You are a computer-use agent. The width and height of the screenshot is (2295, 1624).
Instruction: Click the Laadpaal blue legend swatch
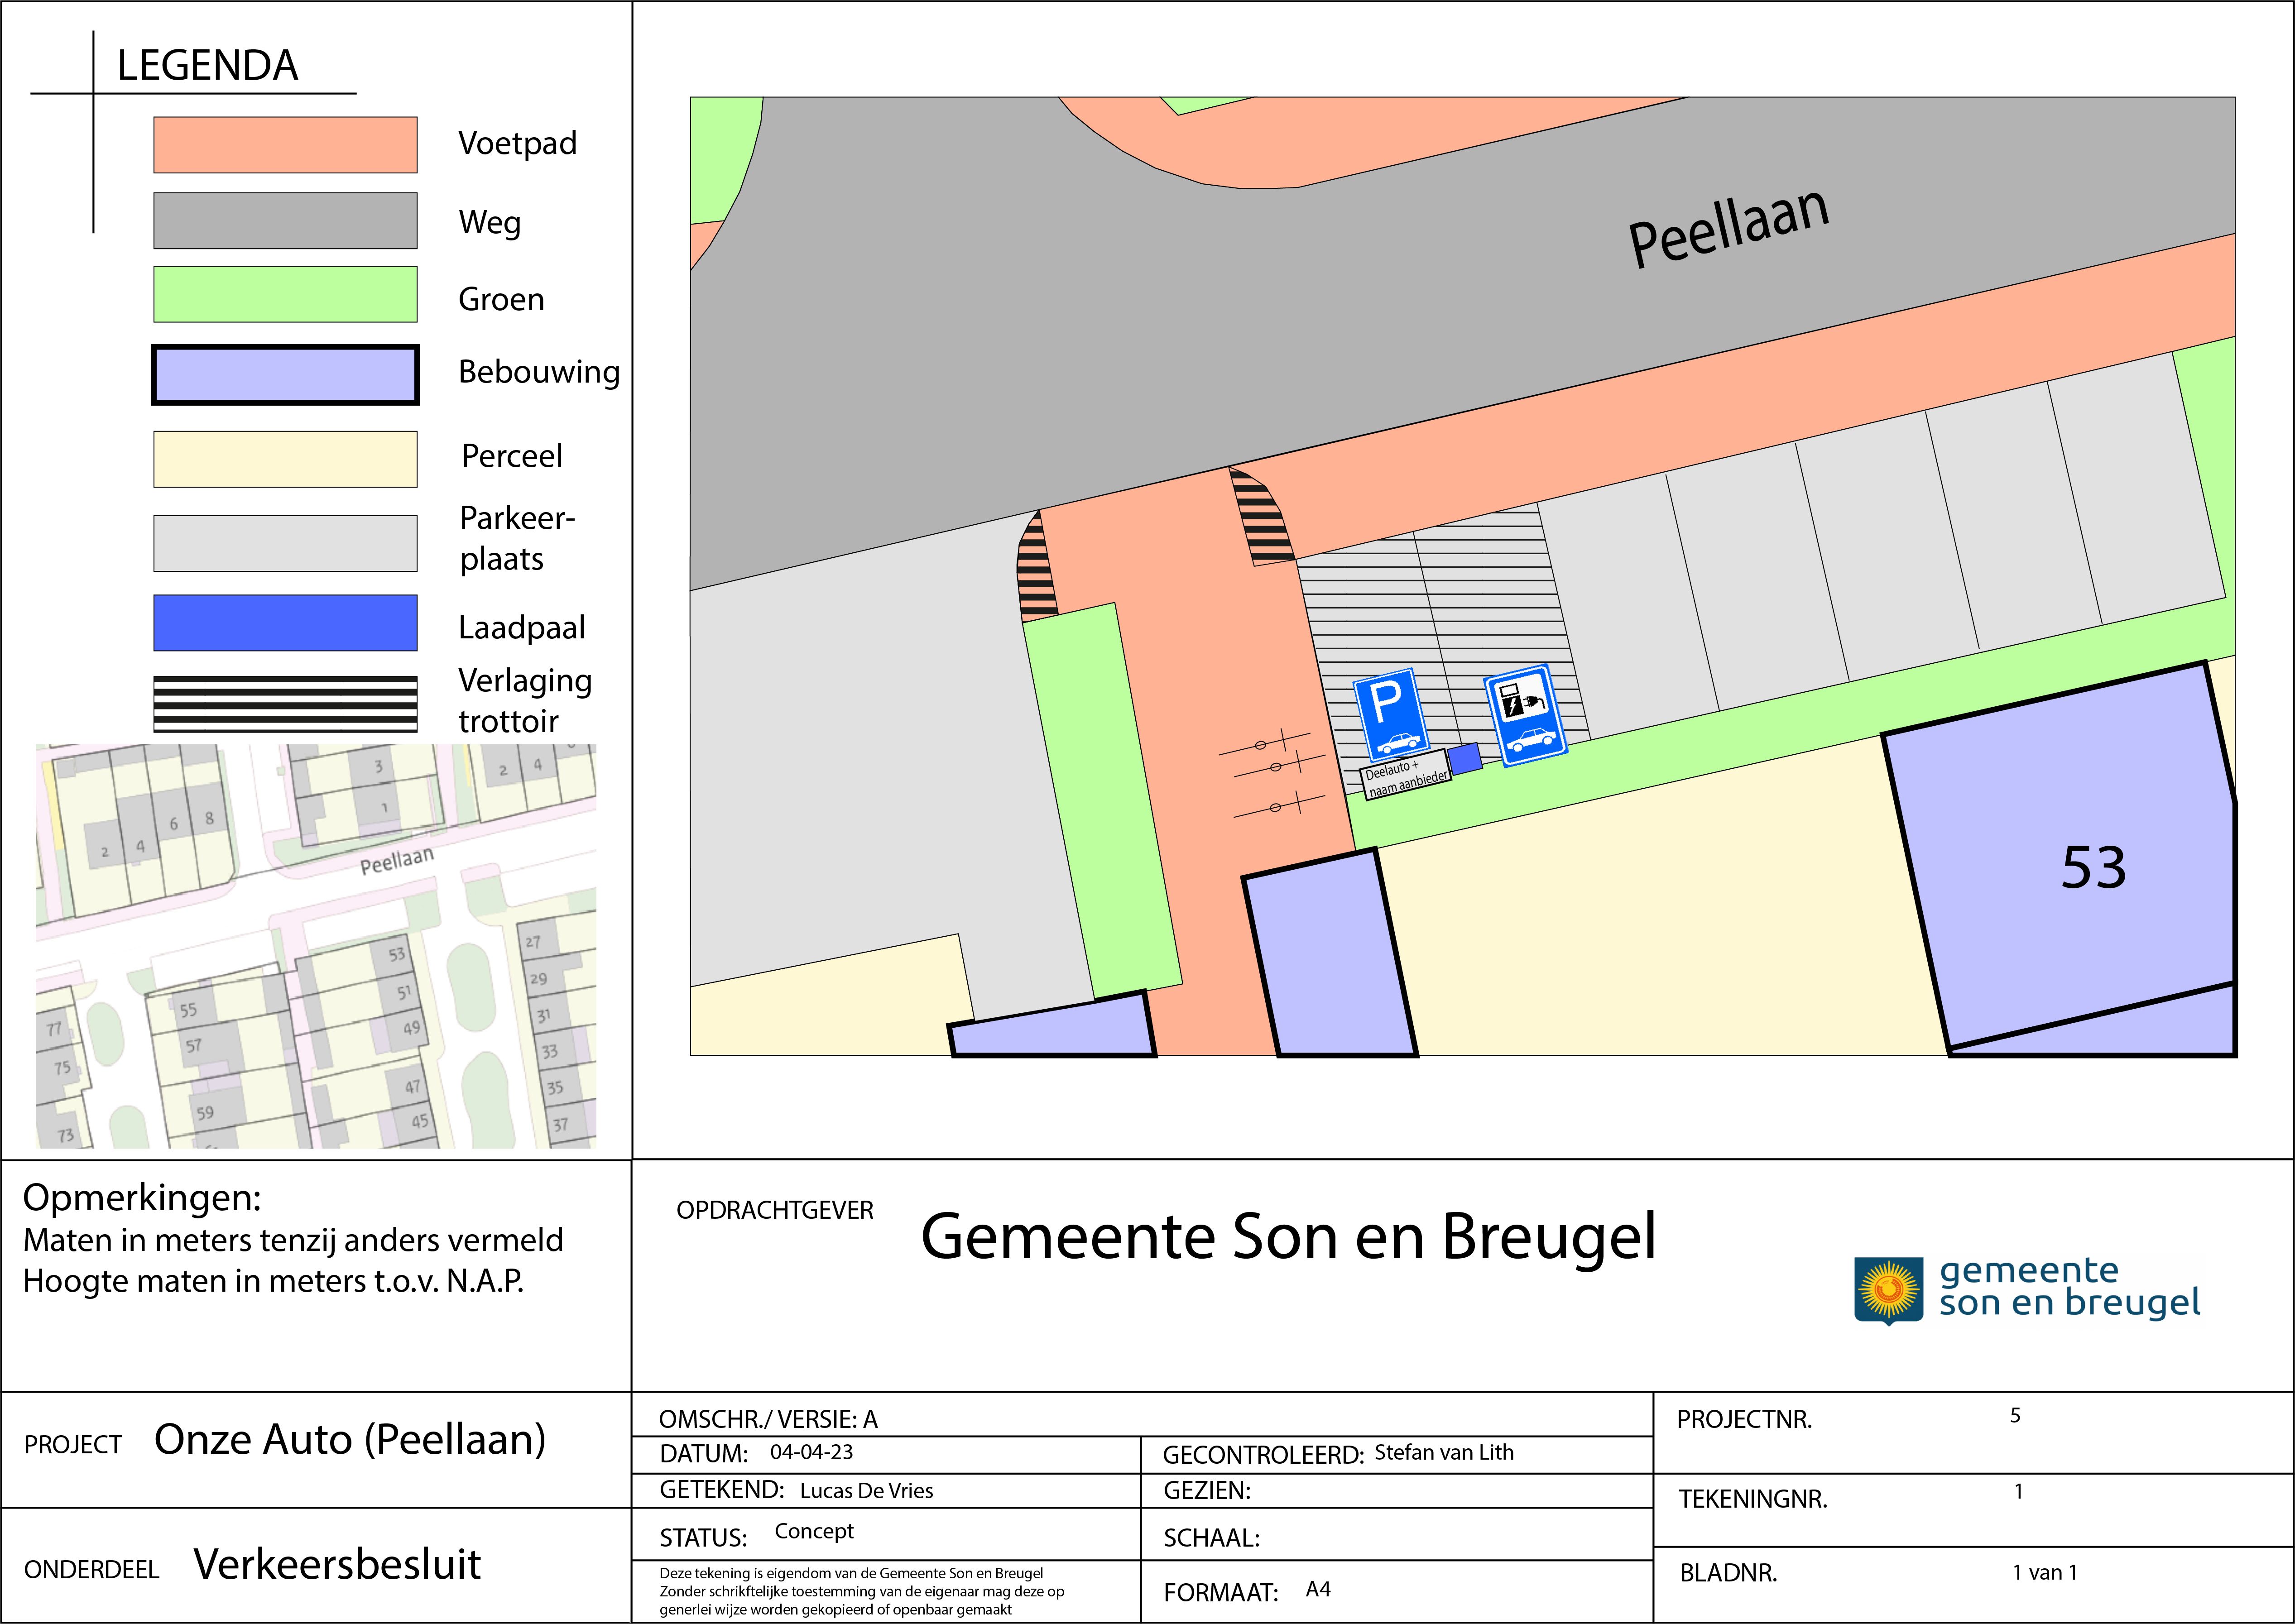(285, 623)
